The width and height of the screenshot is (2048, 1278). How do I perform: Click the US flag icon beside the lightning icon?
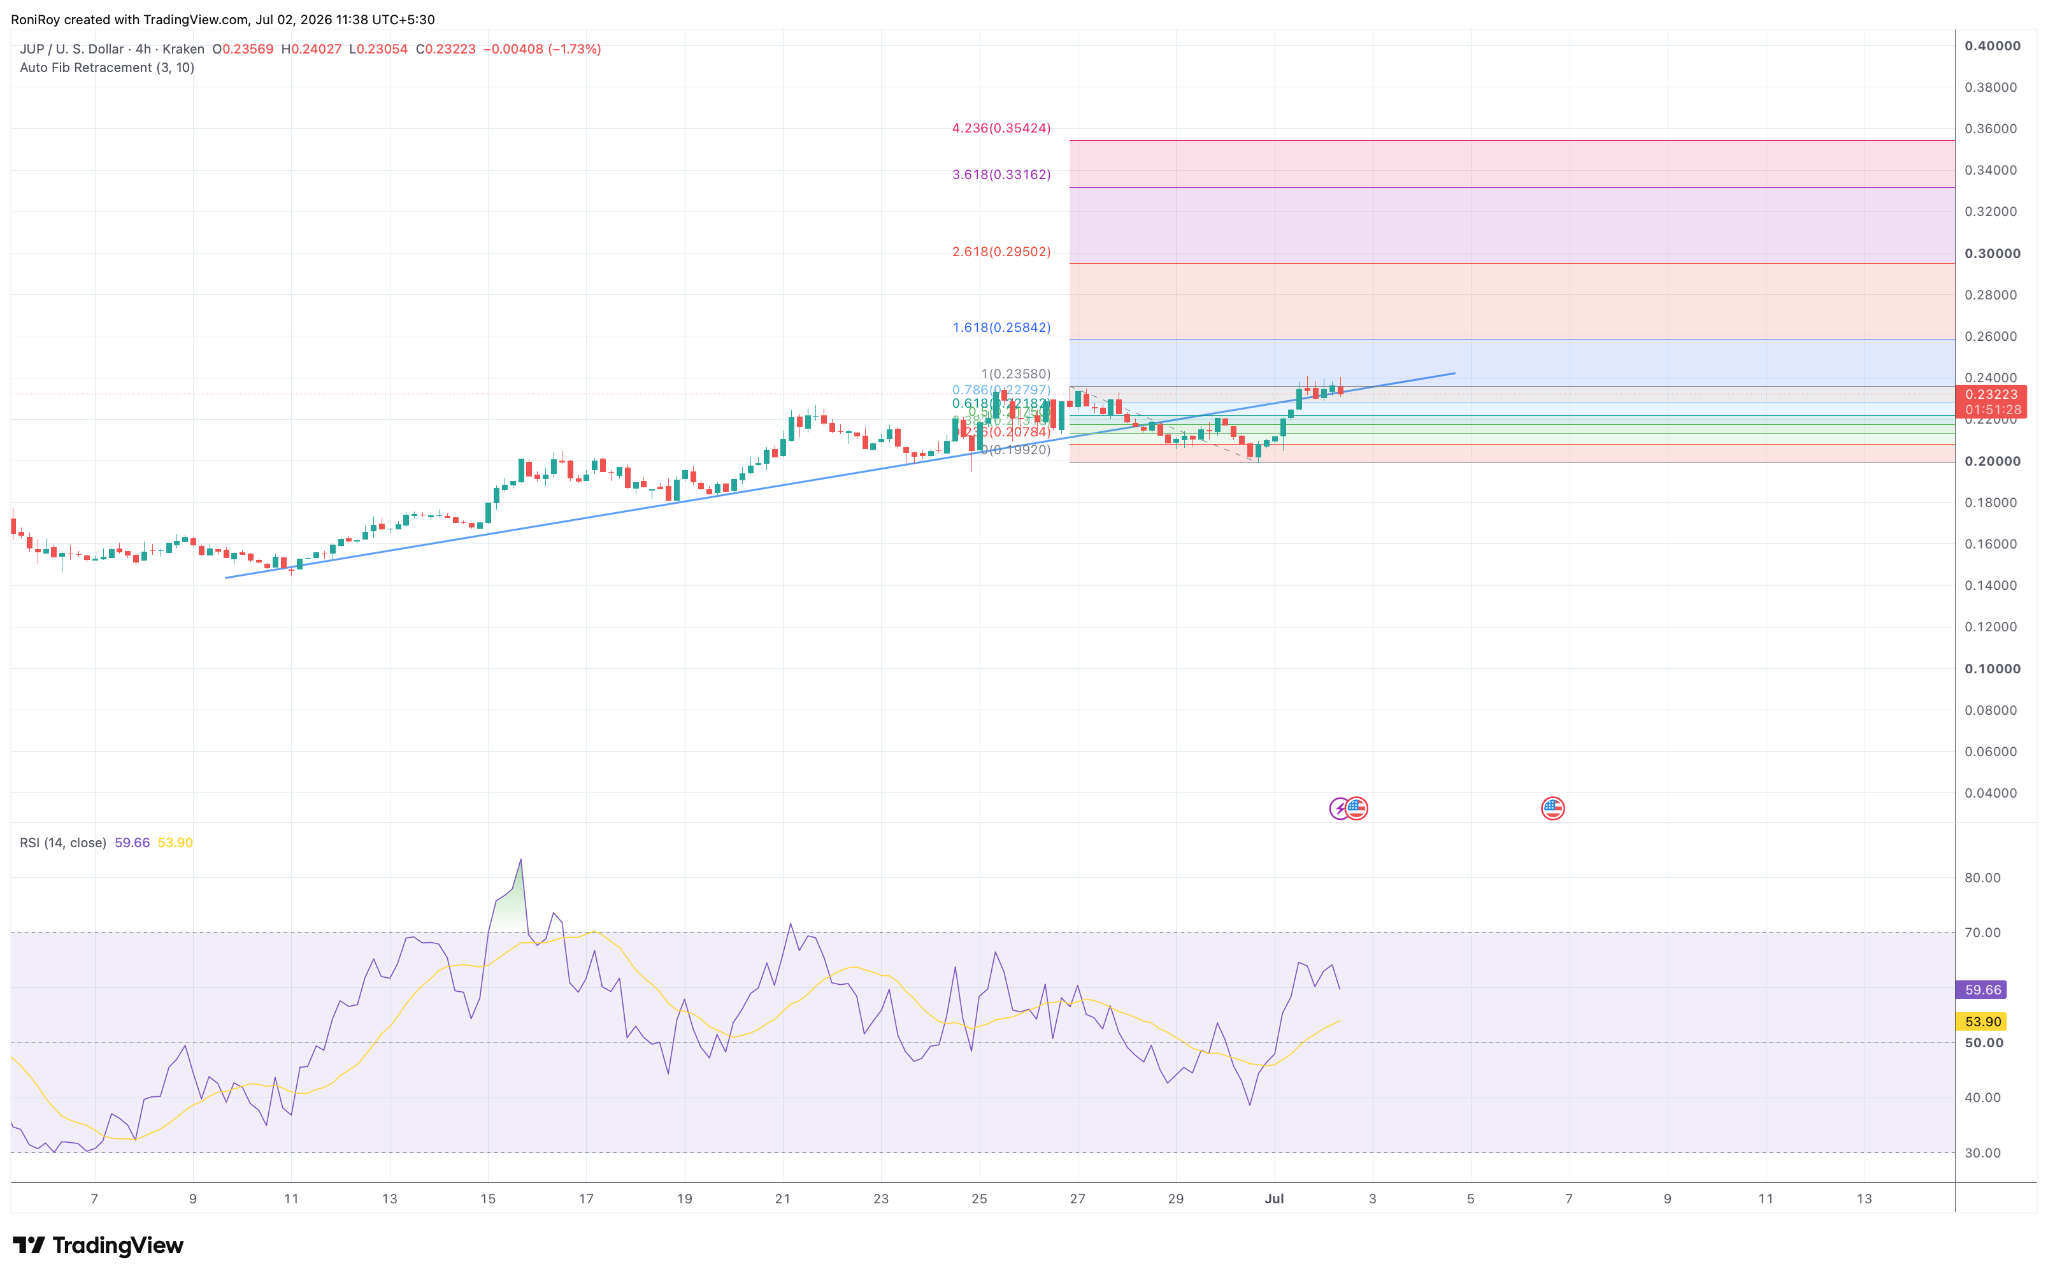(1356, 808)
